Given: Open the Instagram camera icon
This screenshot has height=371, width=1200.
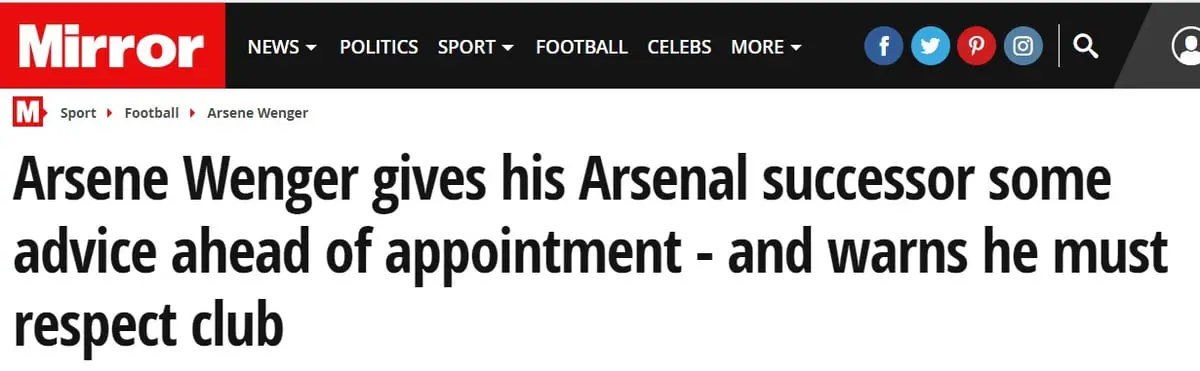Looking at the screenshot, I should coord(1023,46).
